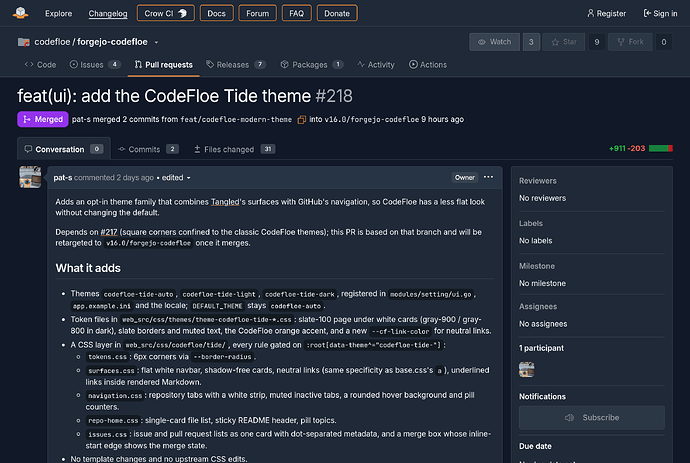Click the pull request title text
The width and height of the screenshot is (690, 463).
coord(164,96)
